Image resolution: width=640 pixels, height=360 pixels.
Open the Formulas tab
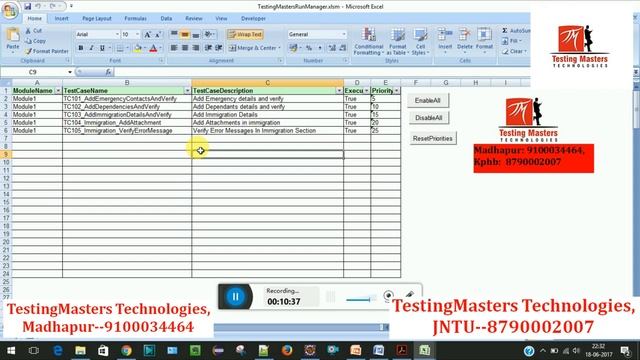(x=135, y=18)
